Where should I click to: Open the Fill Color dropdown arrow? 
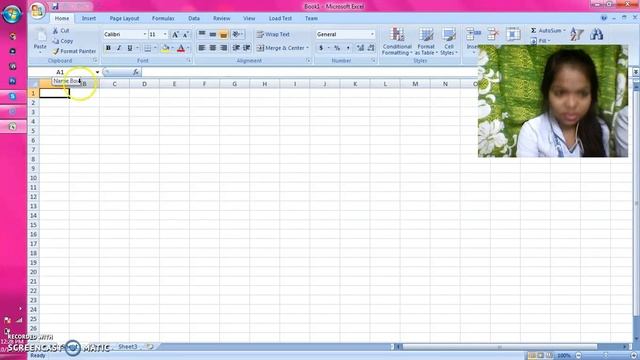pos(172,48)
